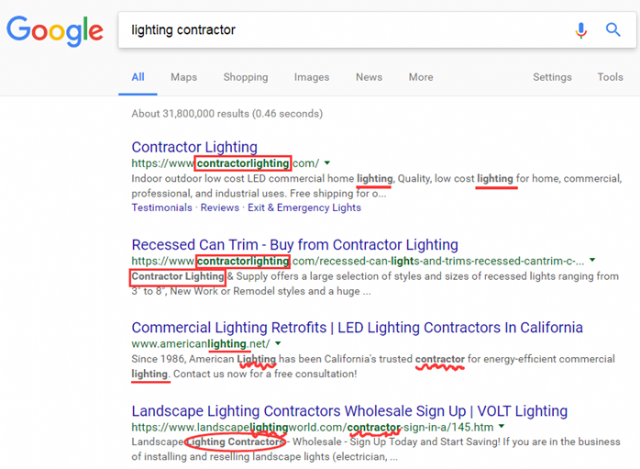This screenshot has height=469, width=640.
Task: Expand dropdown arrow after landscapelightingworld.com URL
Action: (x=502, y=427)
